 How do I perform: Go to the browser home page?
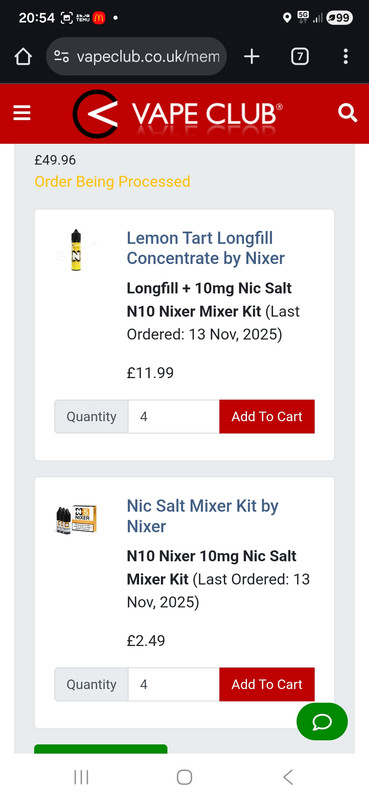[x=23, y=57]
